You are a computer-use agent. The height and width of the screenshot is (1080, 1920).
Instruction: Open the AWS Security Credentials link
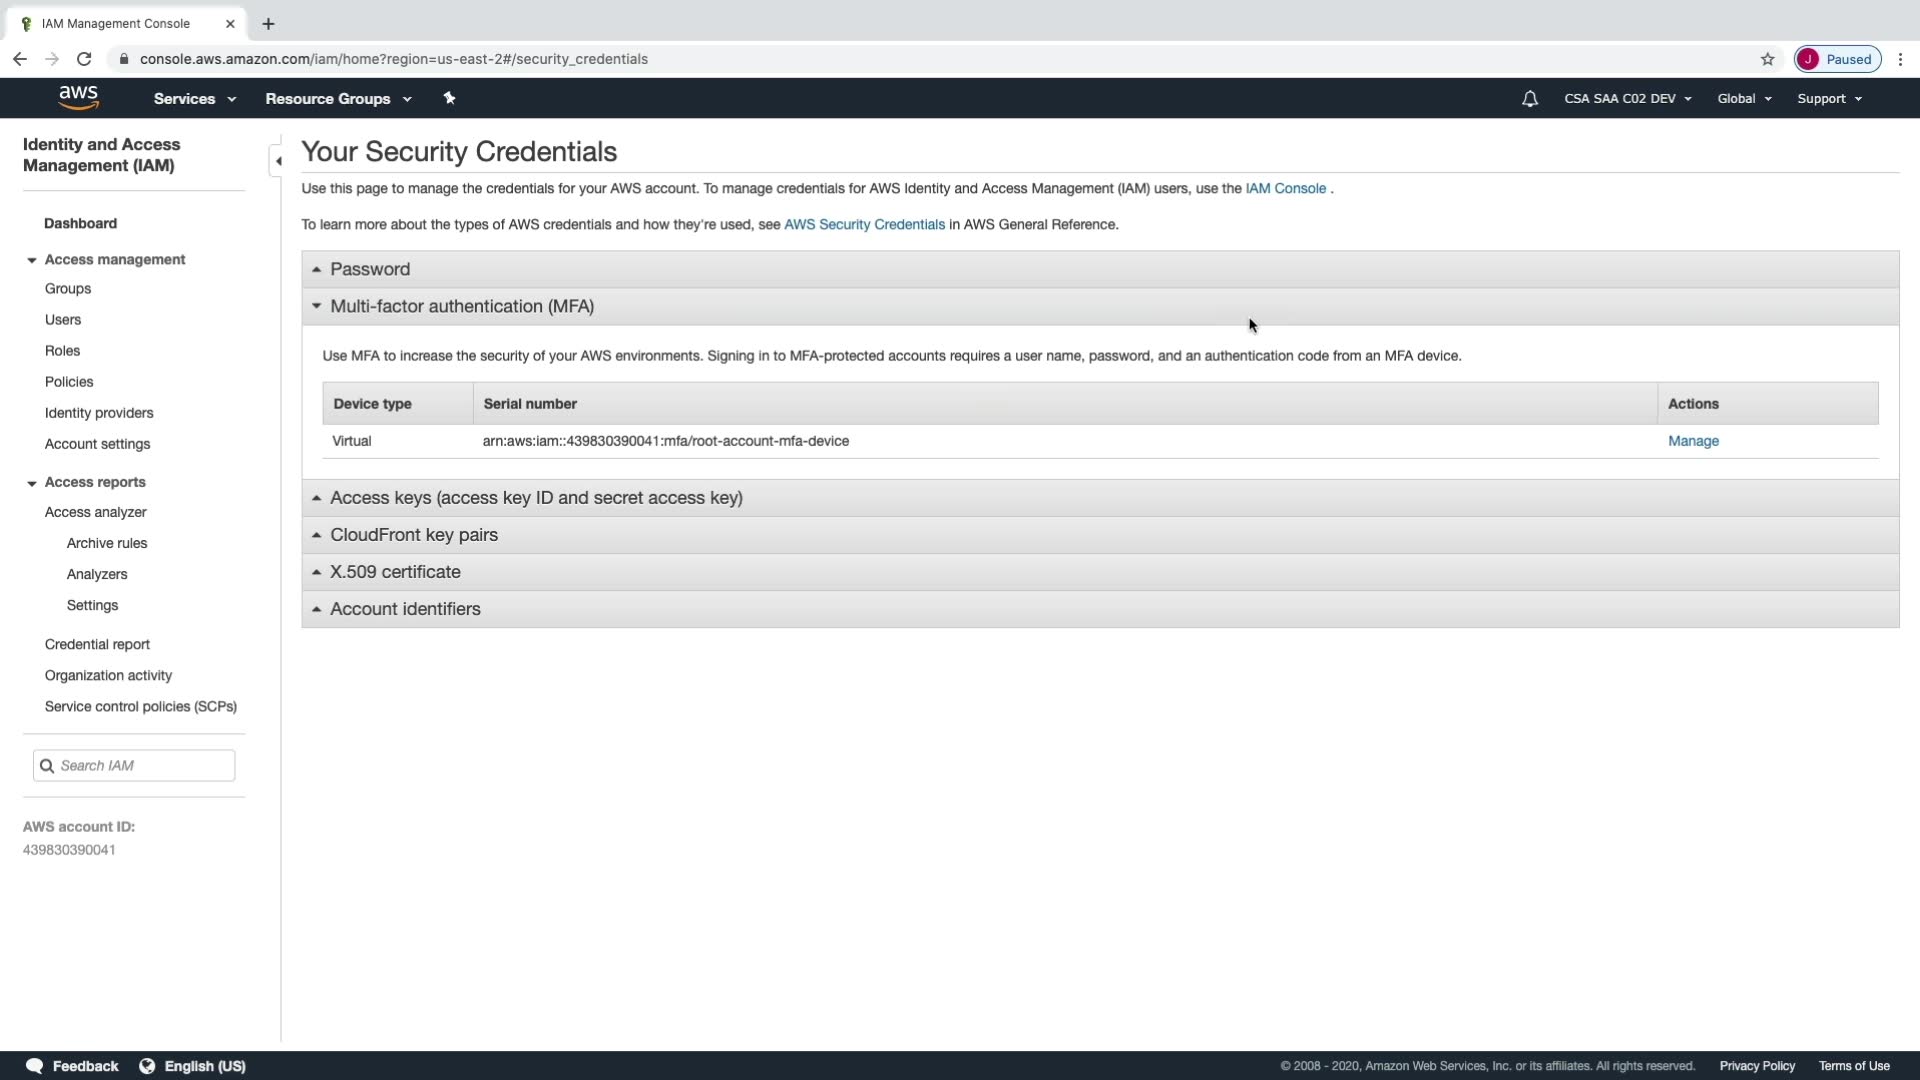[x=863, y=225]
